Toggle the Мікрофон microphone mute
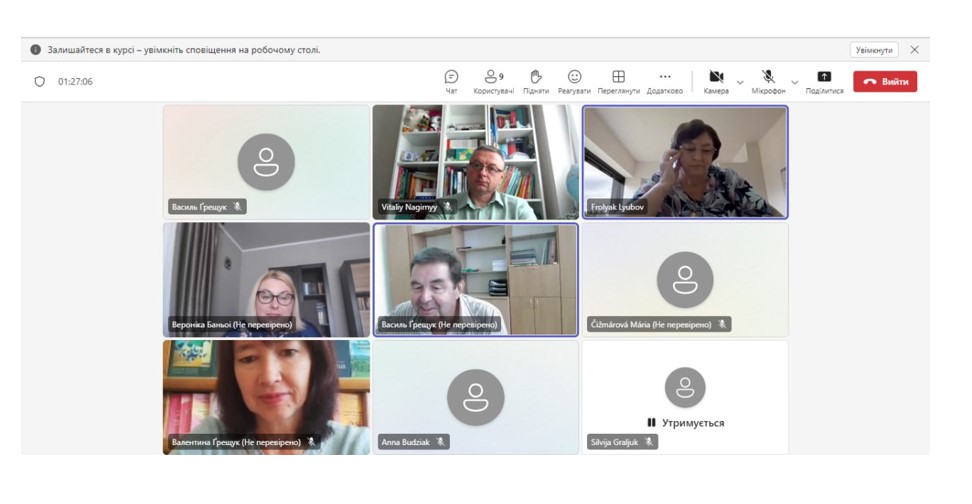 coord(768,81)
